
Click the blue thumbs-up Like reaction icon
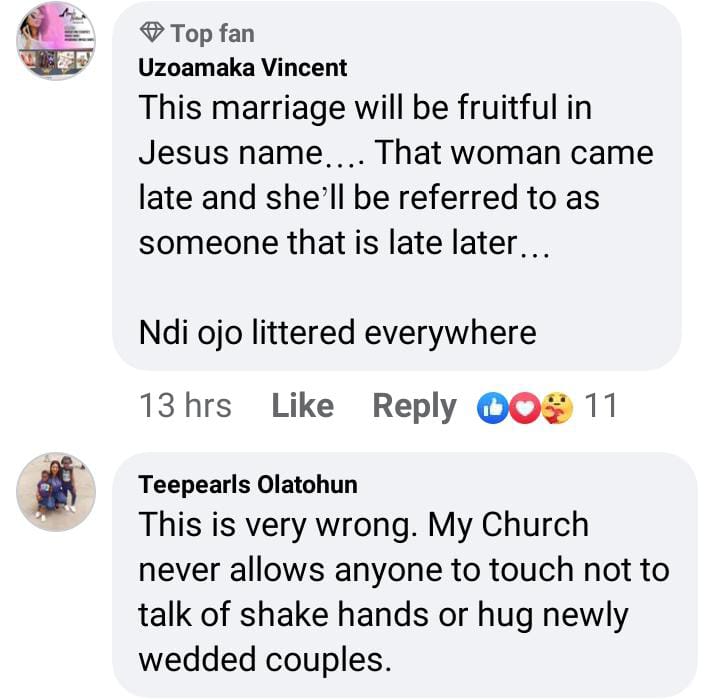tap(494, 407)
